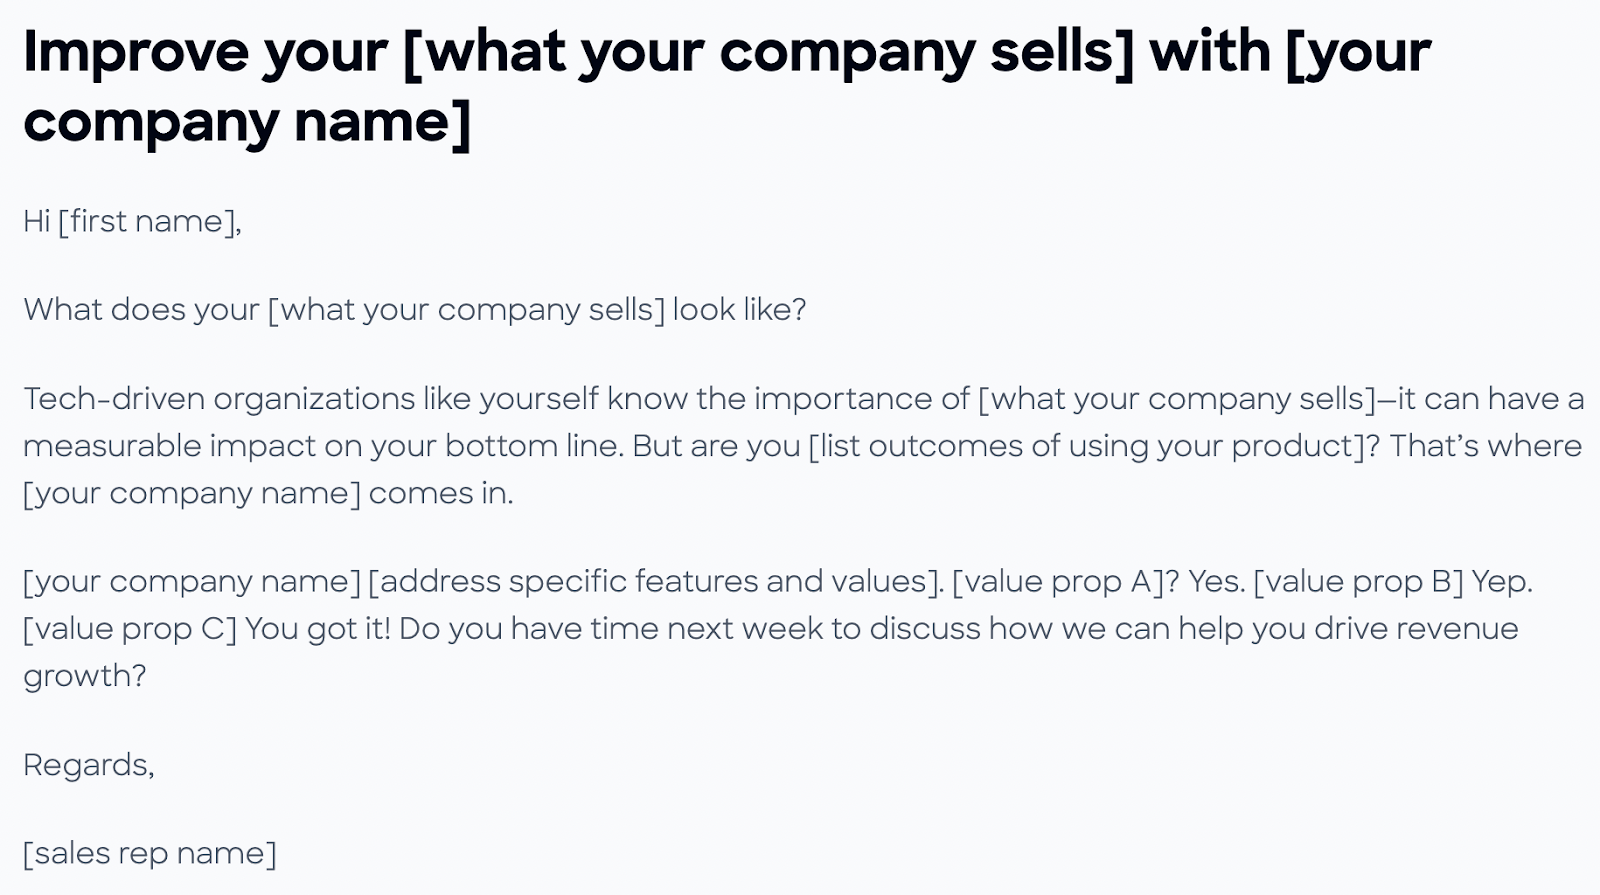
Task: Click the [sales rep name] placeholder
Action: [150, 853]
